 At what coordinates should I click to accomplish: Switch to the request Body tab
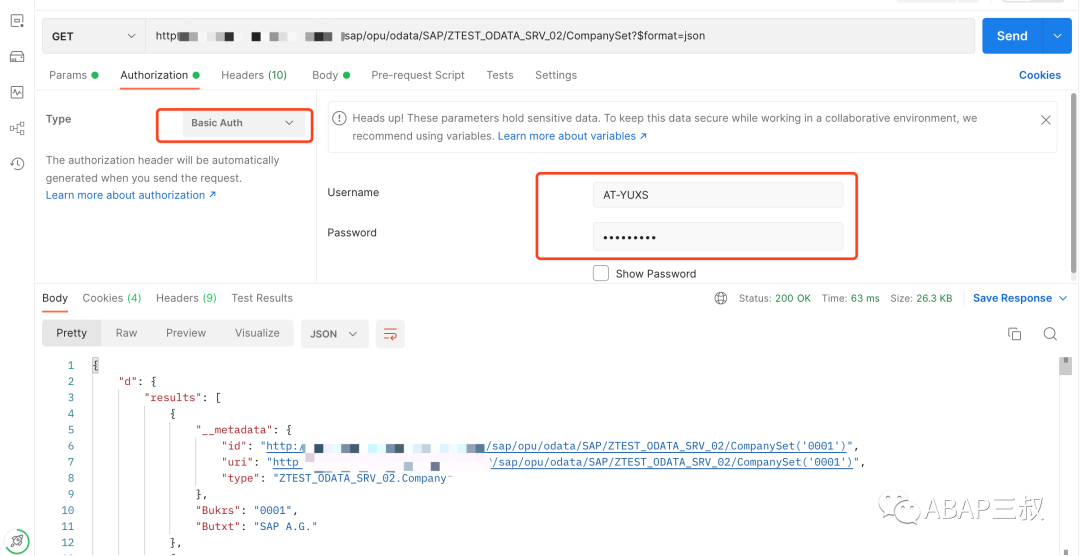click(331, 75)
